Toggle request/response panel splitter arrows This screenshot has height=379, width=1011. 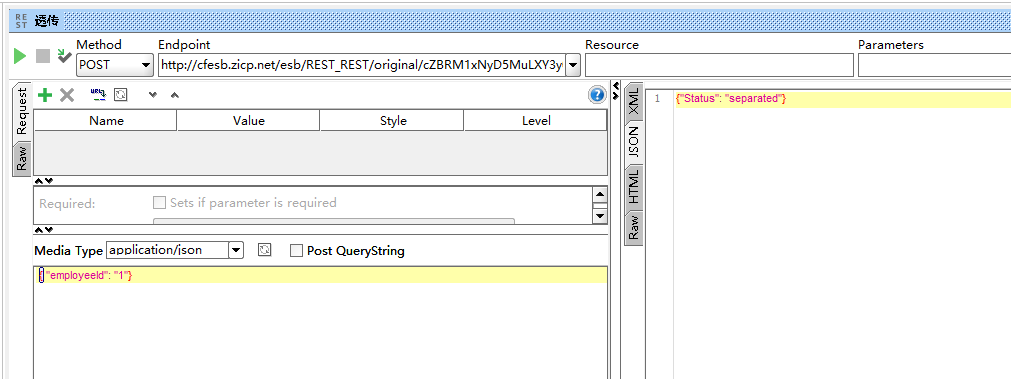(x=615, y=90)
